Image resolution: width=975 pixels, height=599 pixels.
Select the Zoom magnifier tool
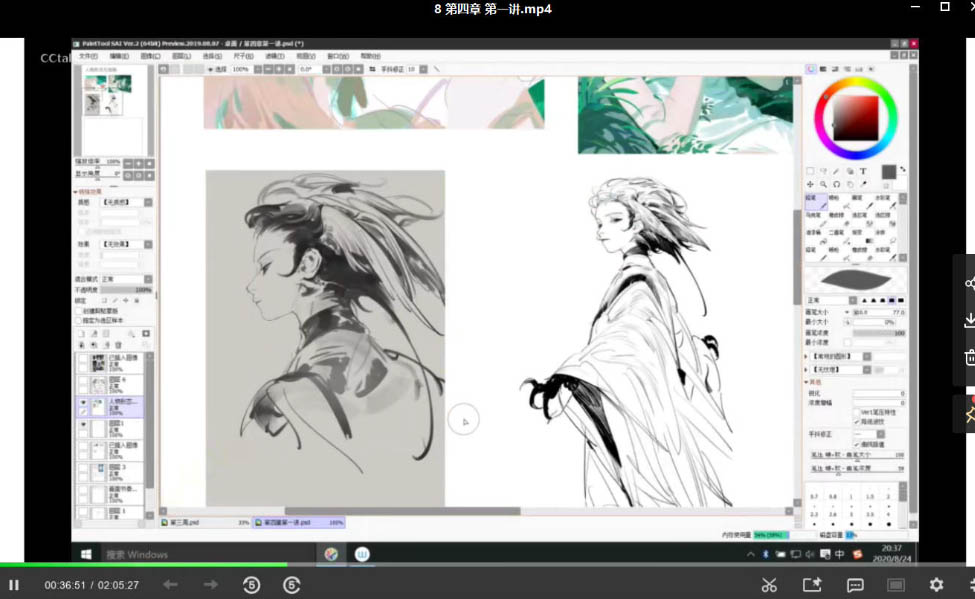[x=823, y=185]
